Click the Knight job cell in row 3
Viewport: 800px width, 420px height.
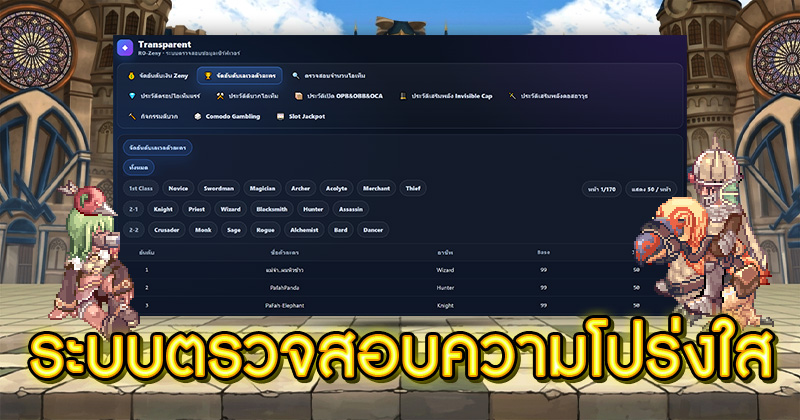[x=445, y=306]
